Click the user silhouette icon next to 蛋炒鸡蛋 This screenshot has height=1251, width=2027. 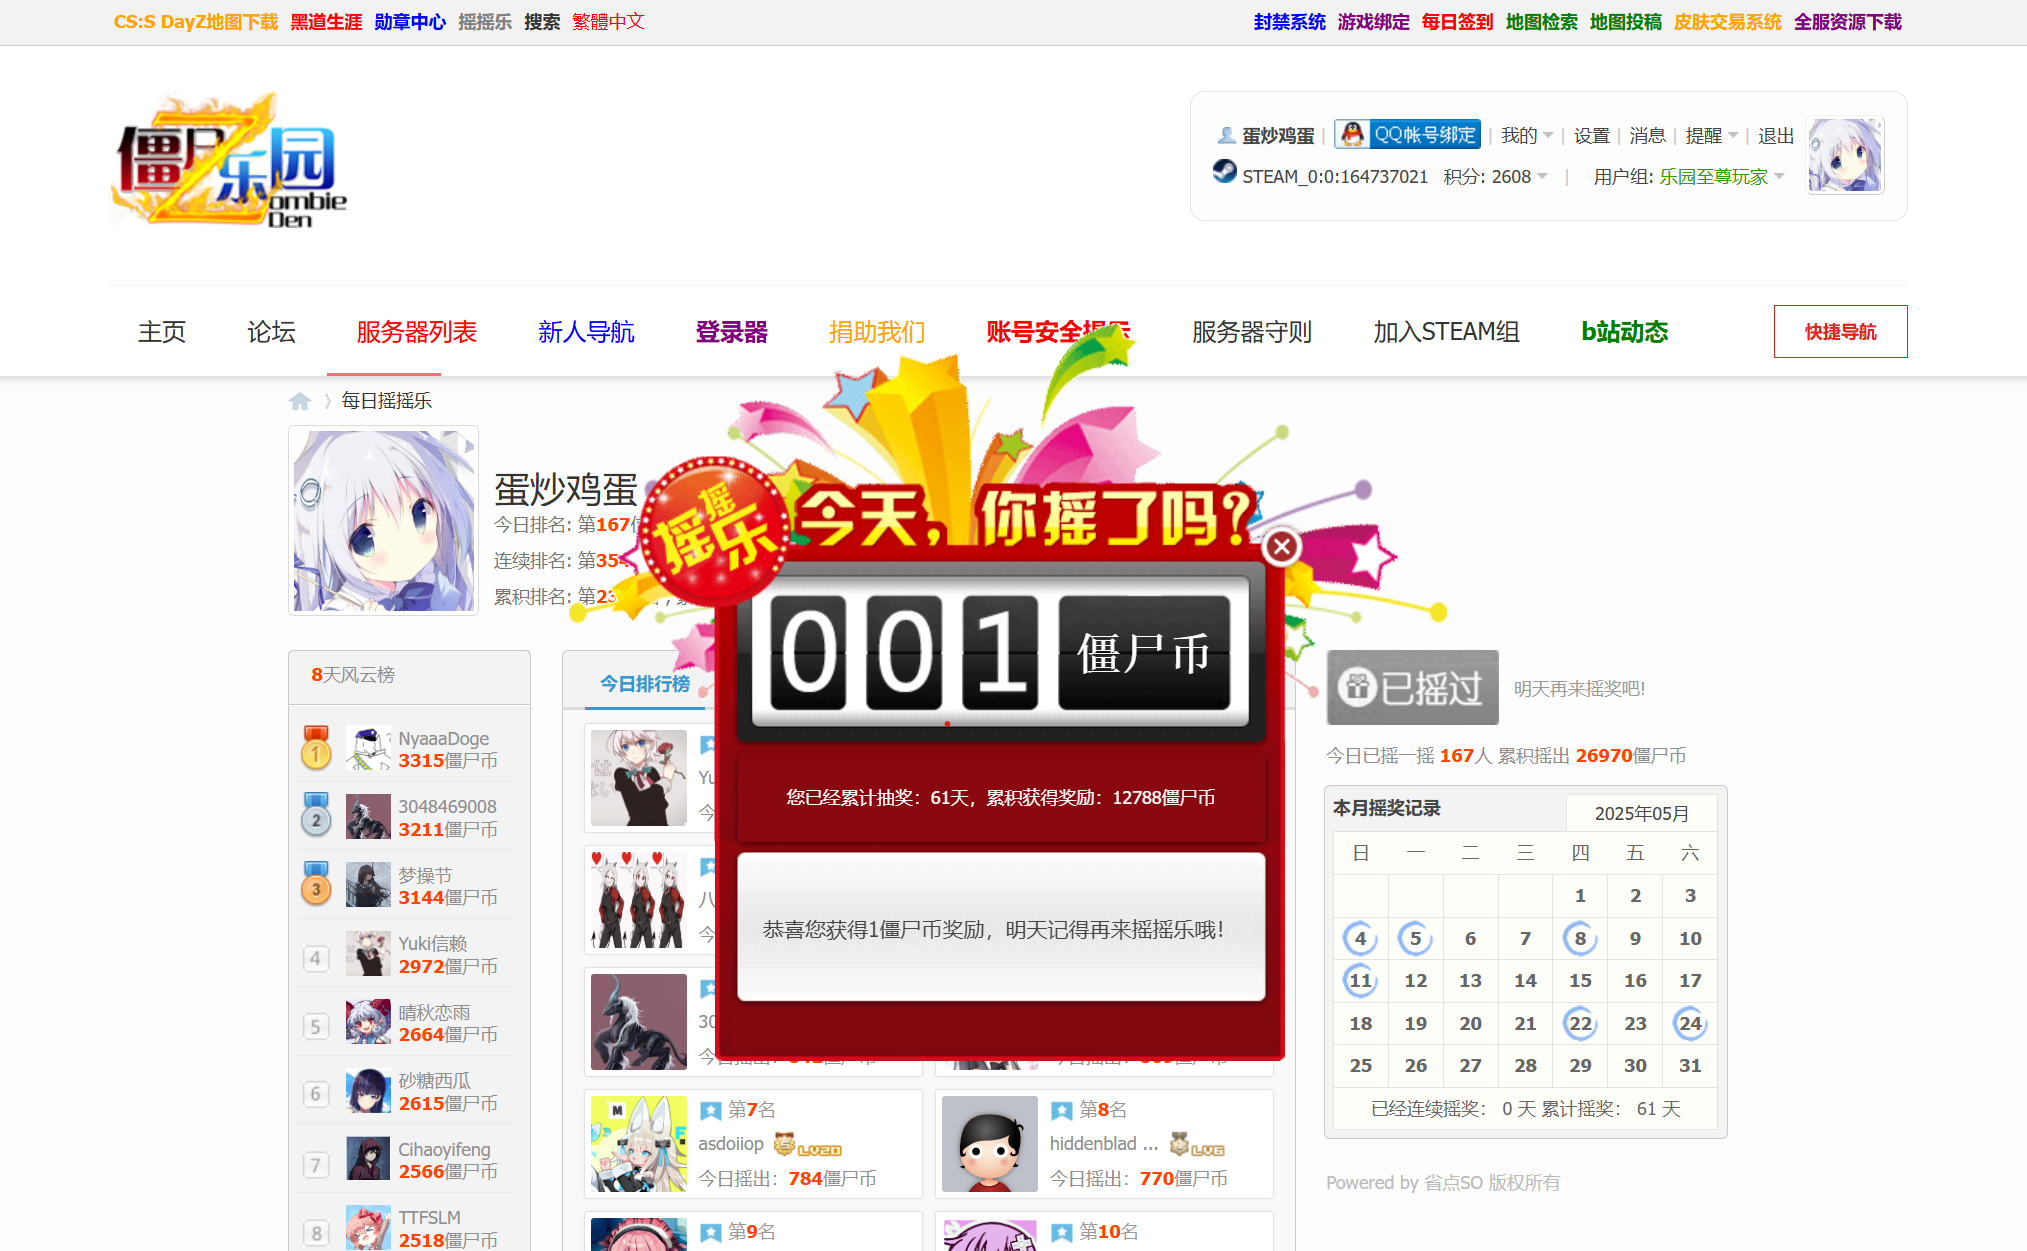pyautogui.click(x=1226, y=134)
